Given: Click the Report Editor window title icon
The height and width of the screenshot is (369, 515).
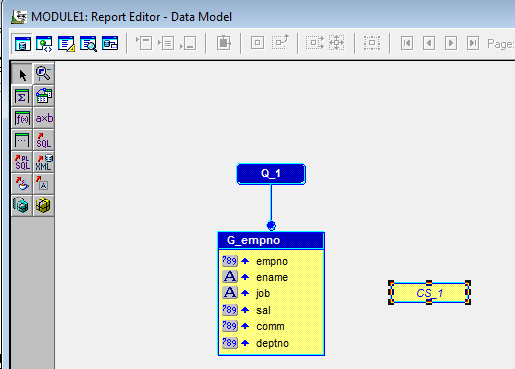Looking at the screenshot, I should (x=19, y=17).
